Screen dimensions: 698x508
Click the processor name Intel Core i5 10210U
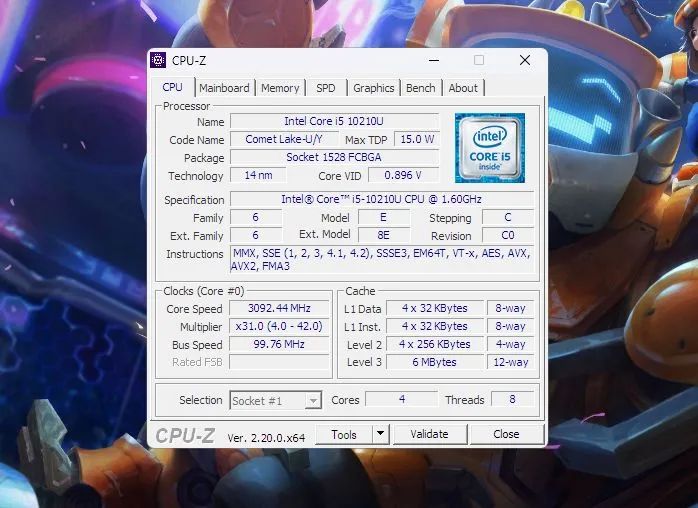point(334,121)
